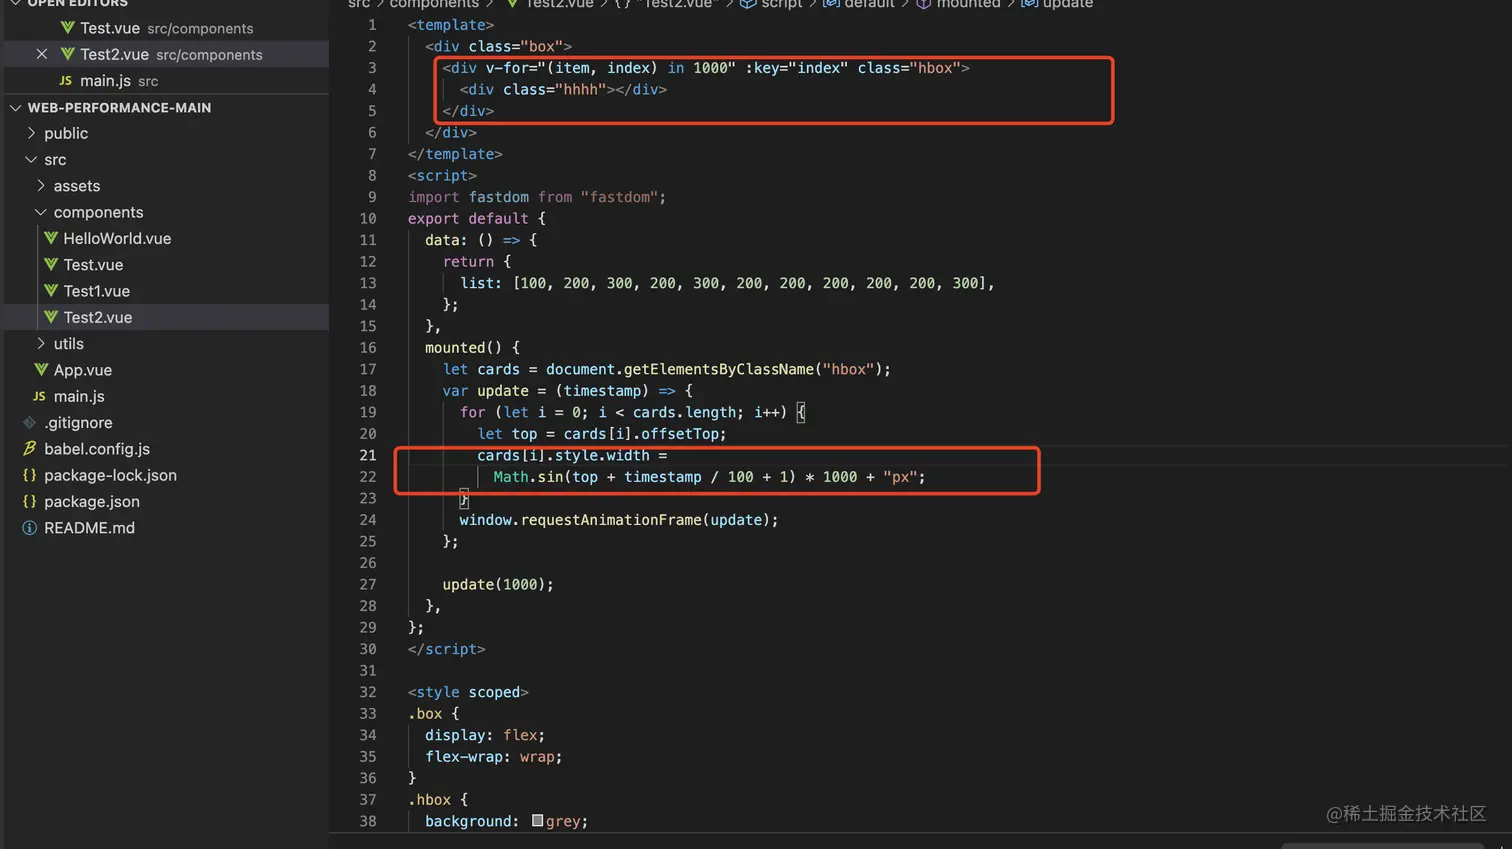Place cursor on 'import fastdom' line
Screen dimensions: 1512x849
pyautogui.click(x=537, y=197)
